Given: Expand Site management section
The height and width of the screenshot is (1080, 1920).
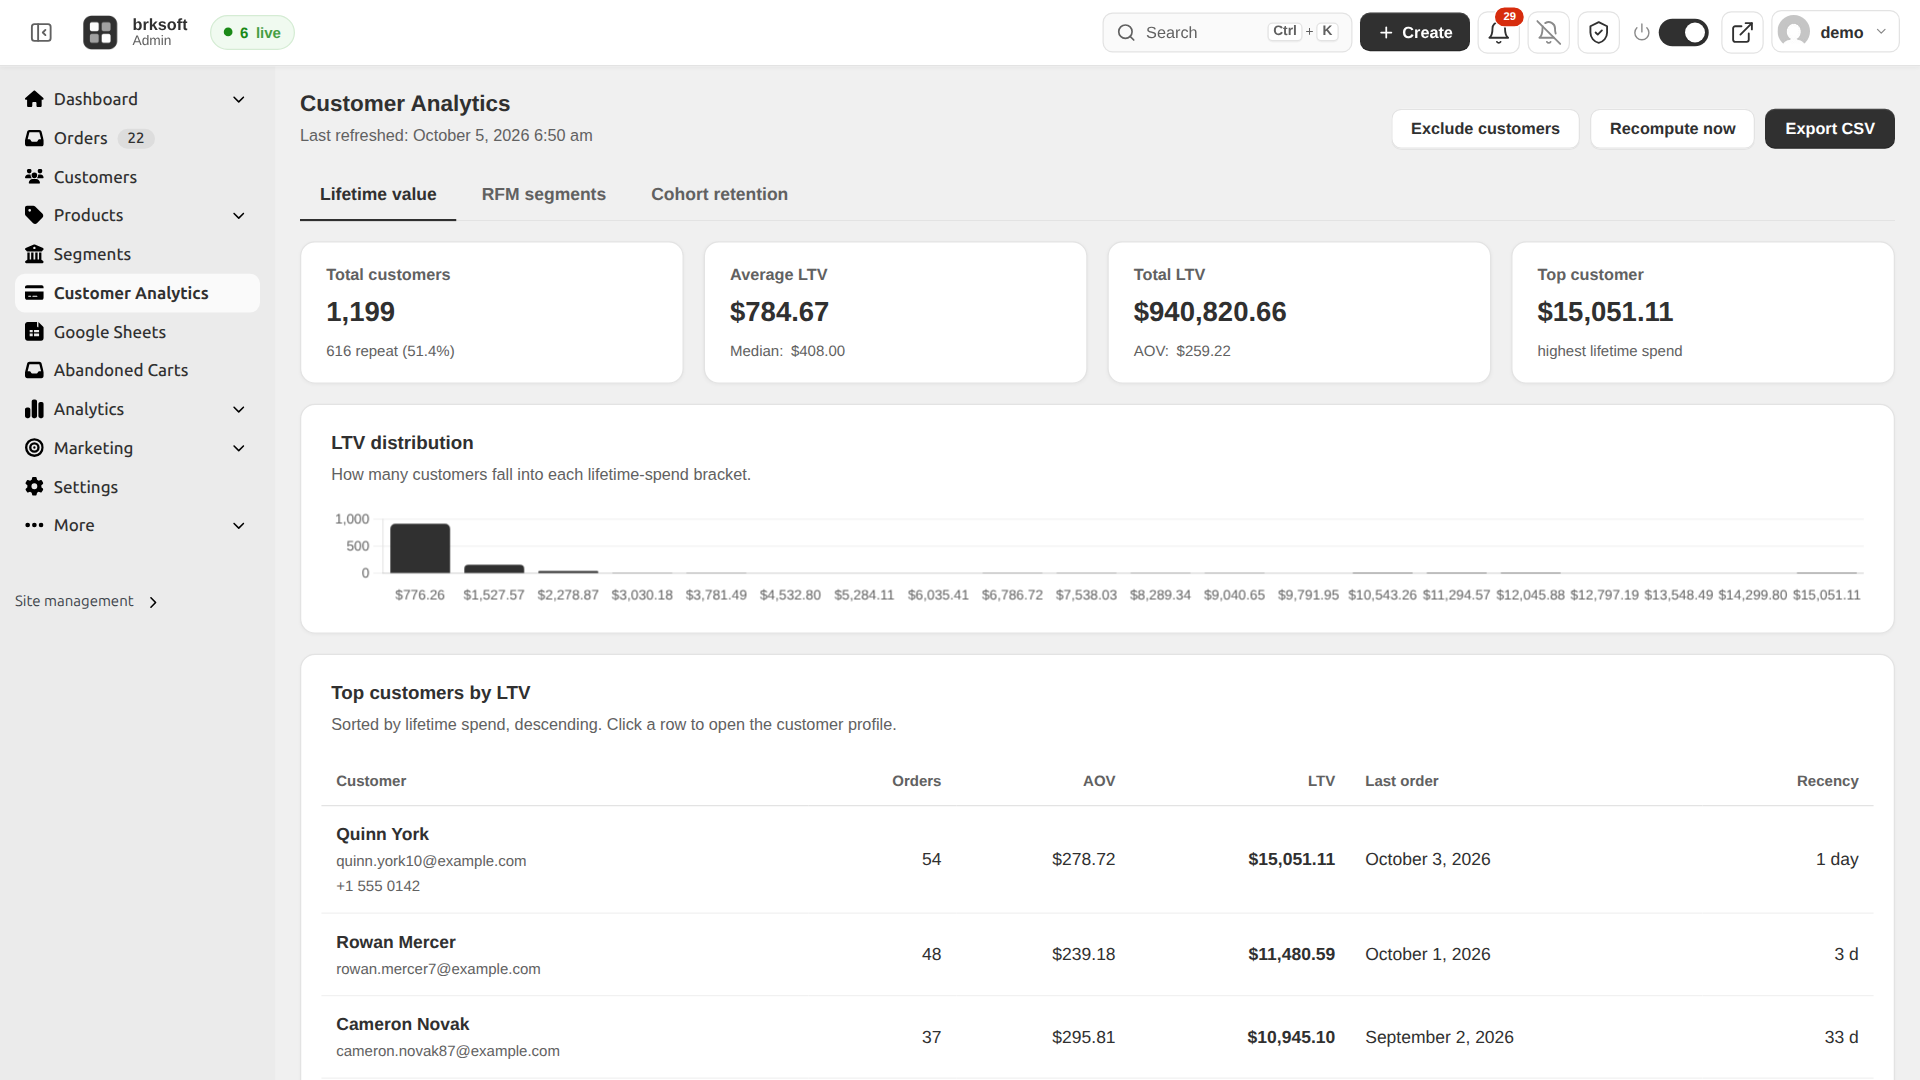Looking at the screenshot, I should (x=86, y=601).
